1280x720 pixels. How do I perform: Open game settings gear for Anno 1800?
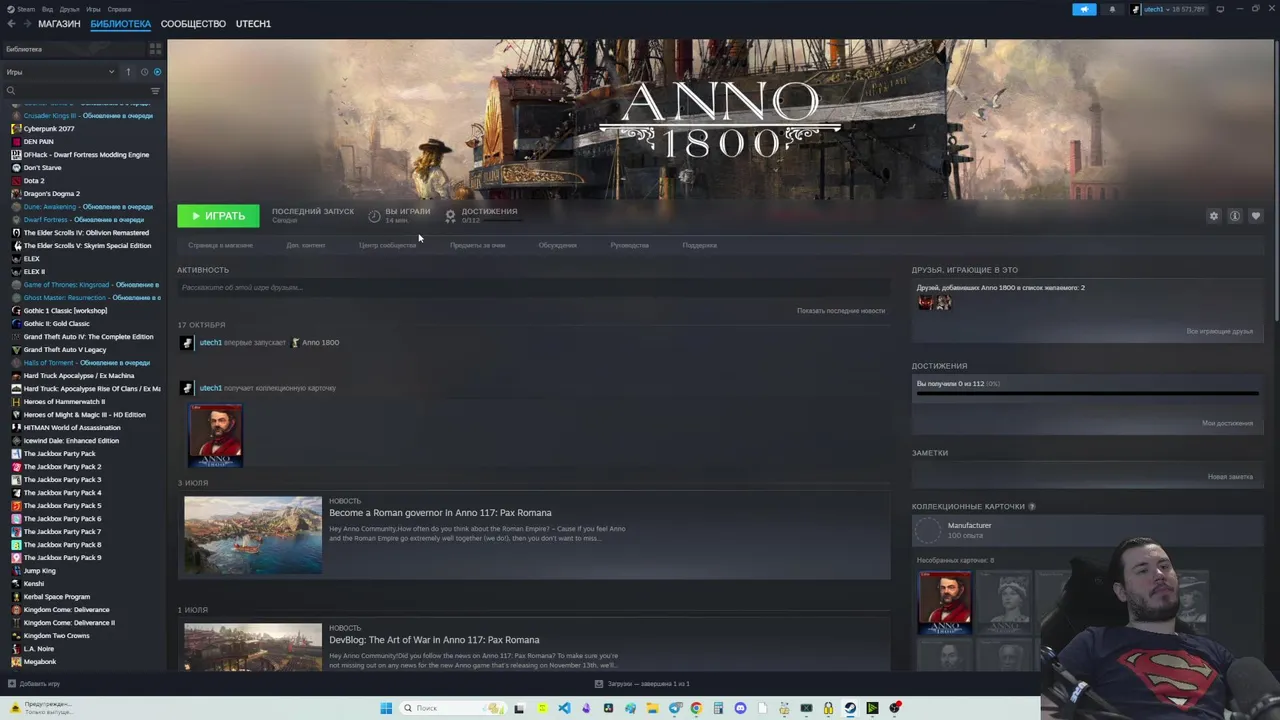[1214, 216]
